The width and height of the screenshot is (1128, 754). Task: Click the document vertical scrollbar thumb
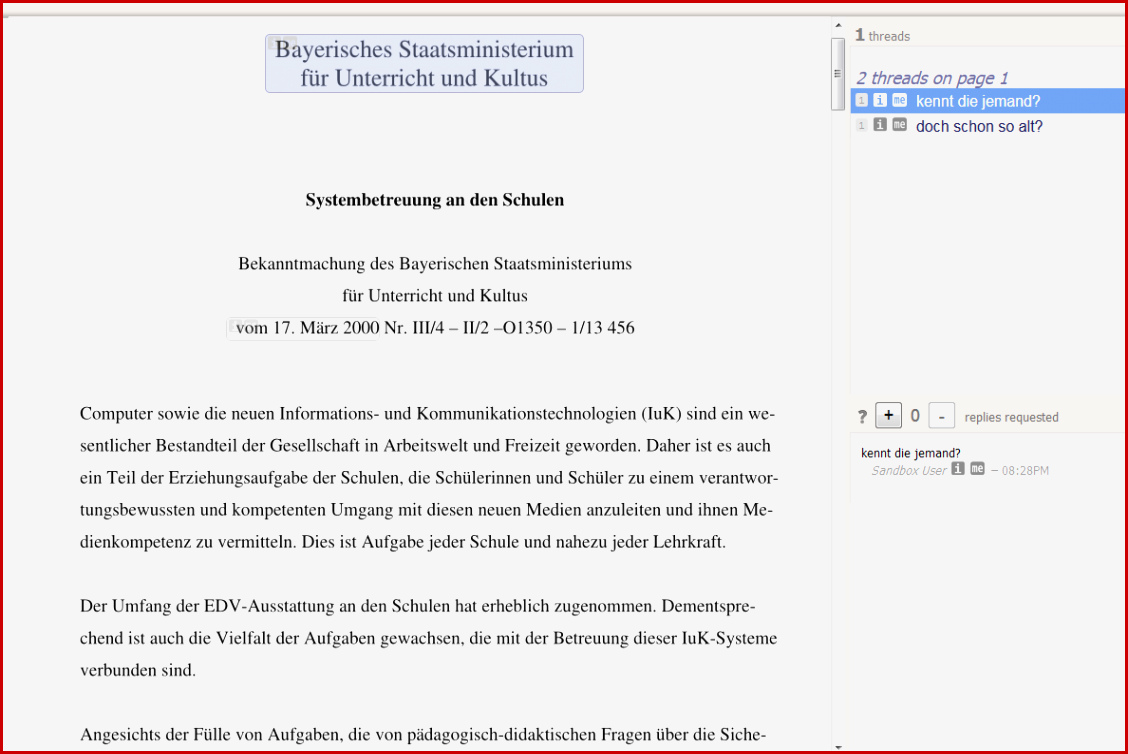(837, 73)
